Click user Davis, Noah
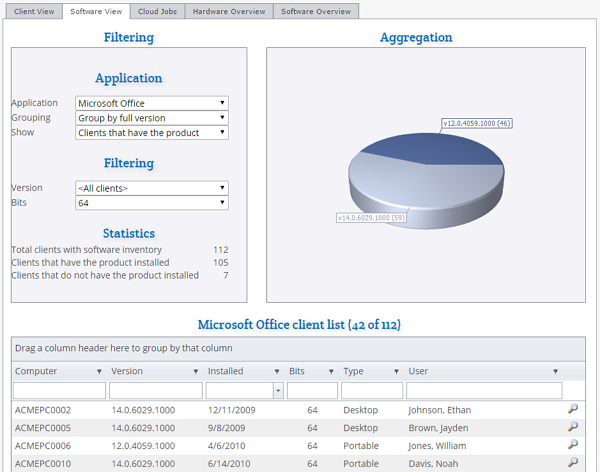The height and width of the screenshot is (472, 600). pos(433,464)
